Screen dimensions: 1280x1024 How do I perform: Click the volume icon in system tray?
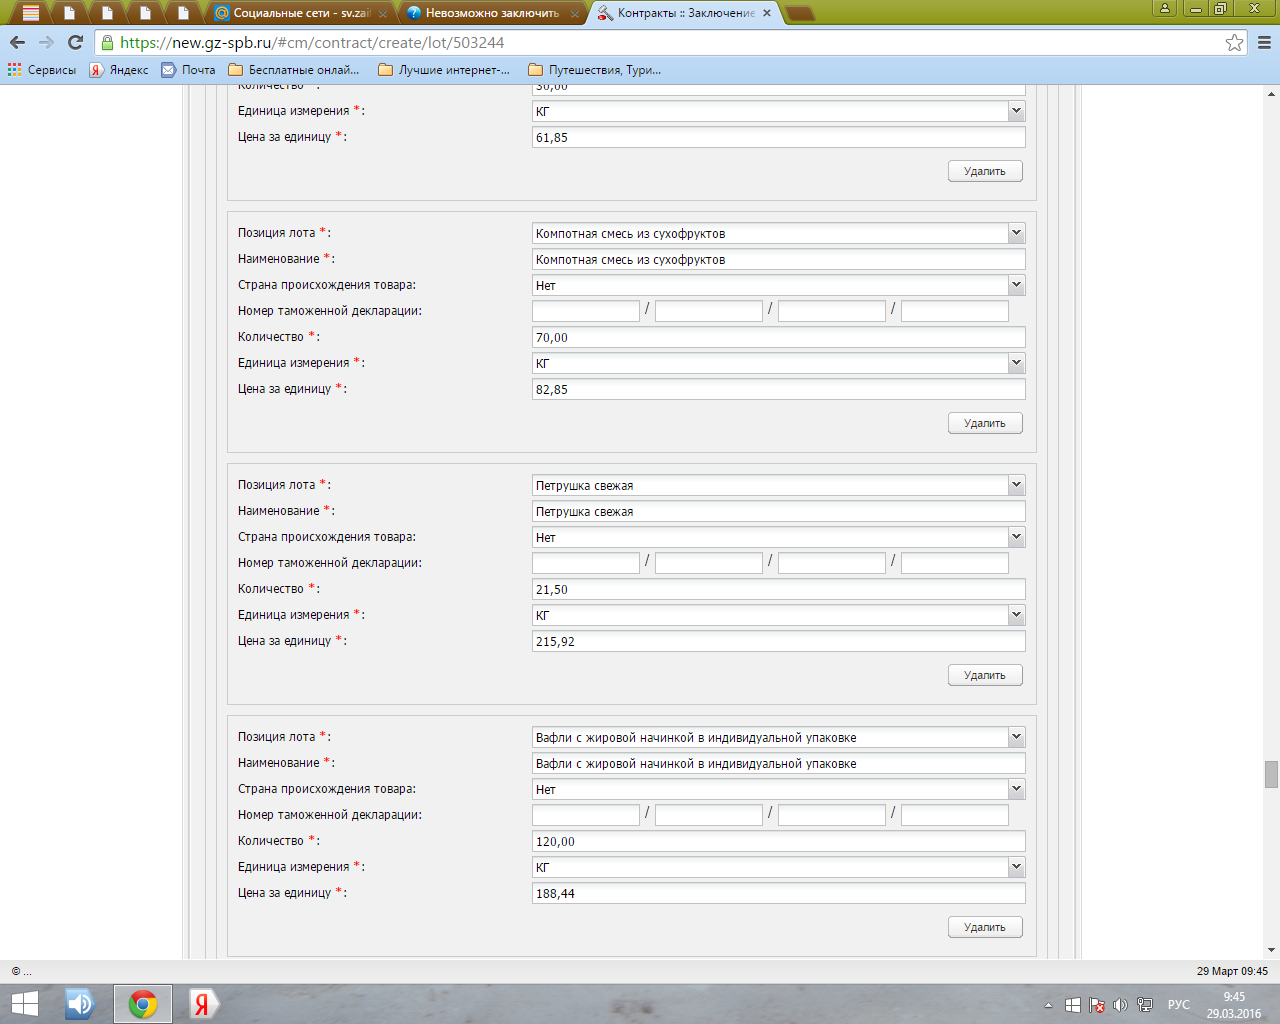1120,1005
